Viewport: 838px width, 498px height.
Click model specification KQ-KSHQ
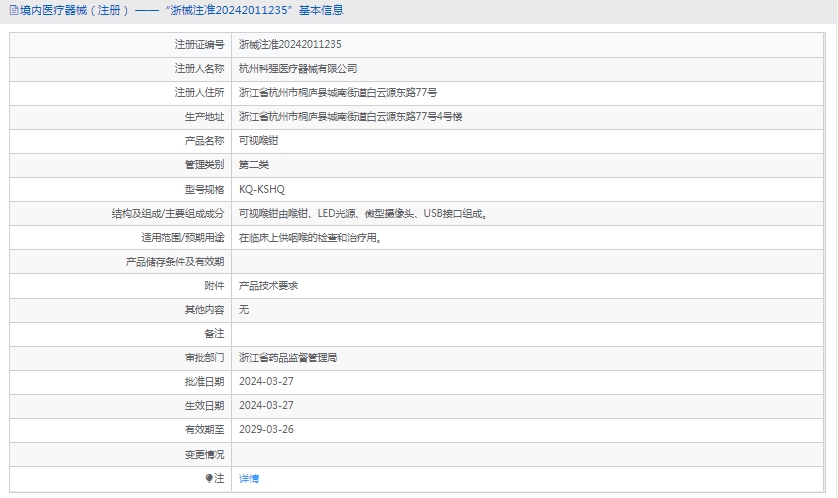[x=262, y=189]
